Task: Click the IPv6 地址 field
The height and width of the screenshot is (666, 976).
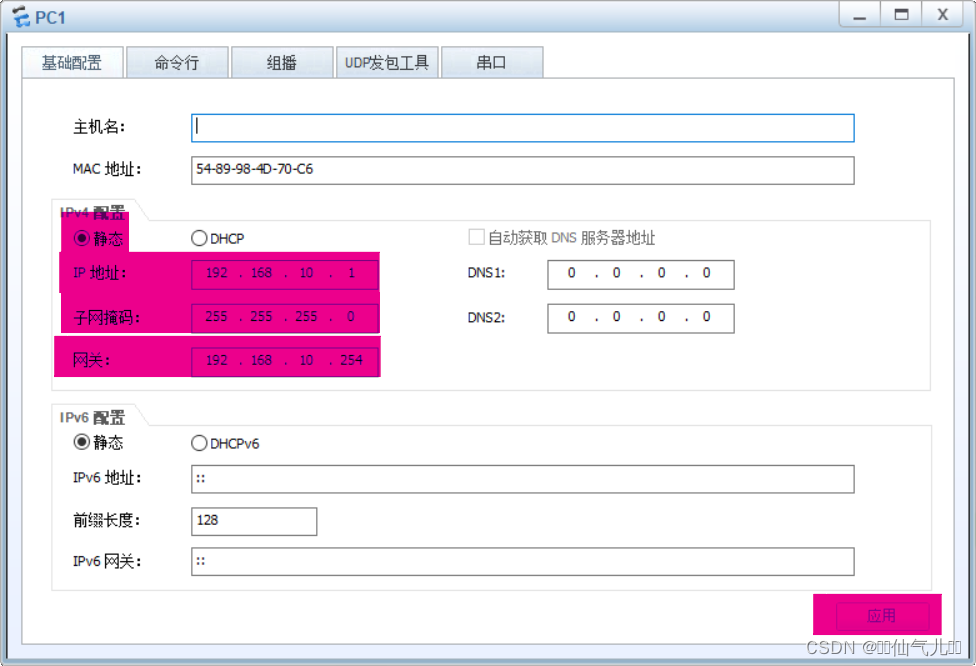Action: point(523,479)
